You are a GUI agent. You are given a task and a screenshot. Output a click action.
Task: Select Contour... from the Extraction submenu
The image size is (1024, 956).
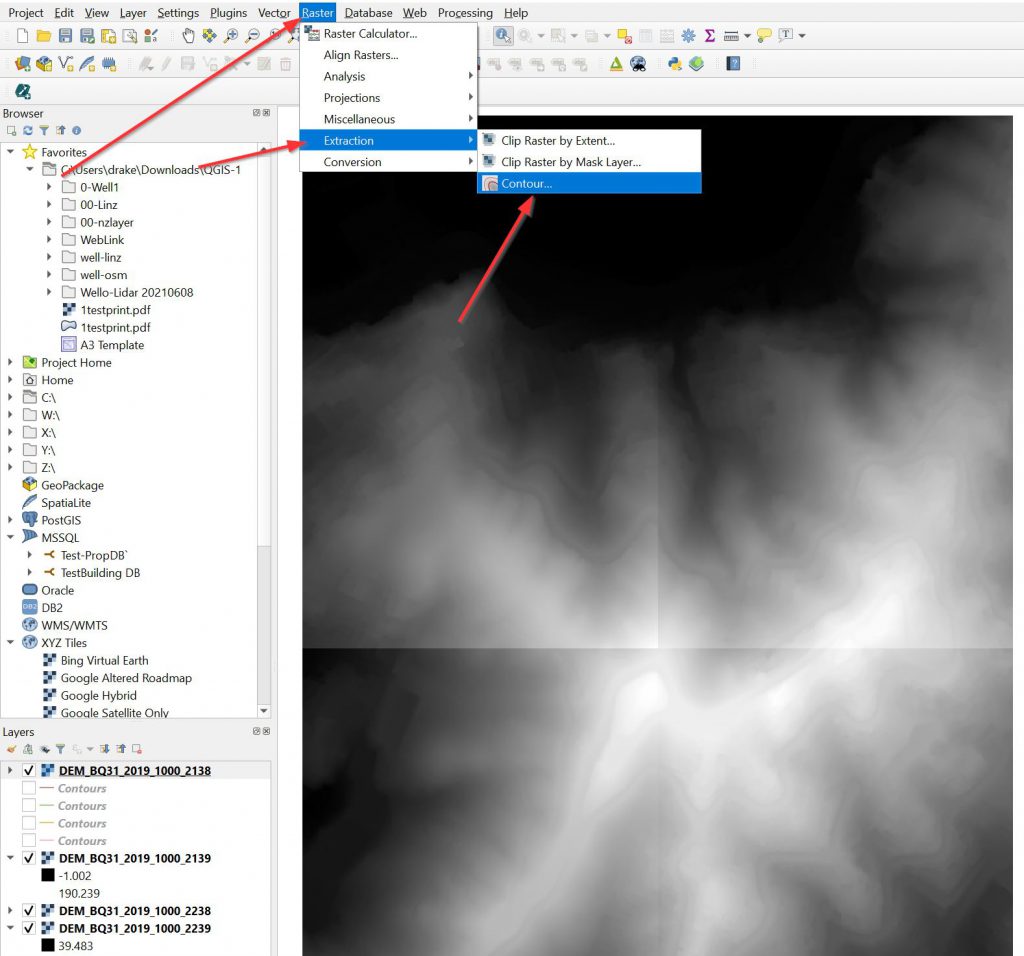tap(526, 184)
